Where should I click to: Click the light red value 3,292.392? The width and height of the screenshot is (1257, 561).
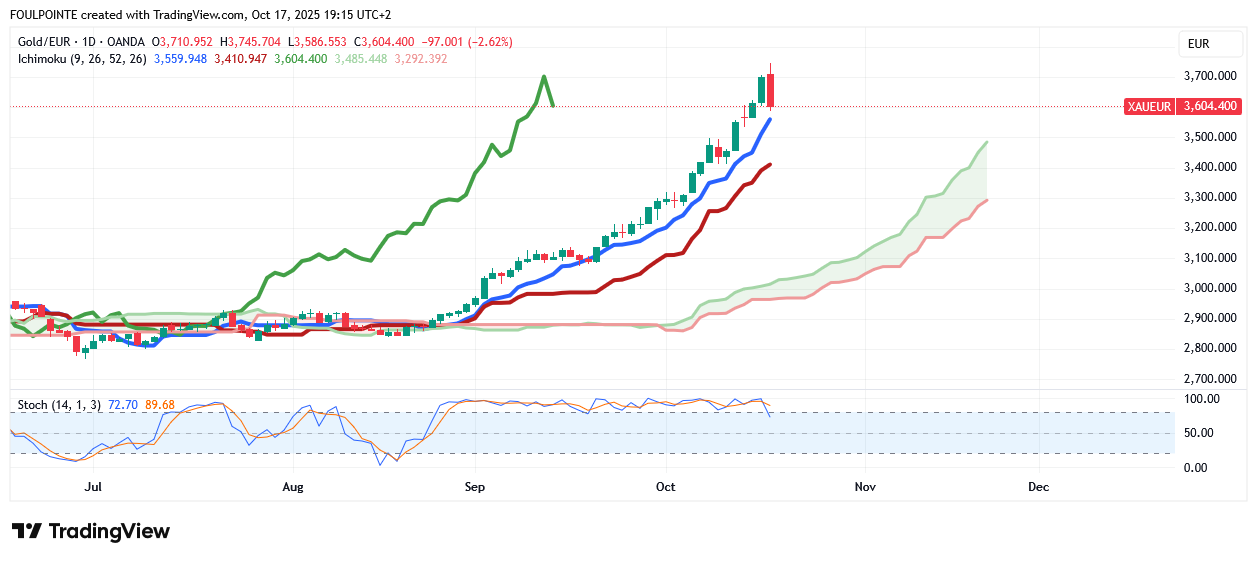coord(420,59)
